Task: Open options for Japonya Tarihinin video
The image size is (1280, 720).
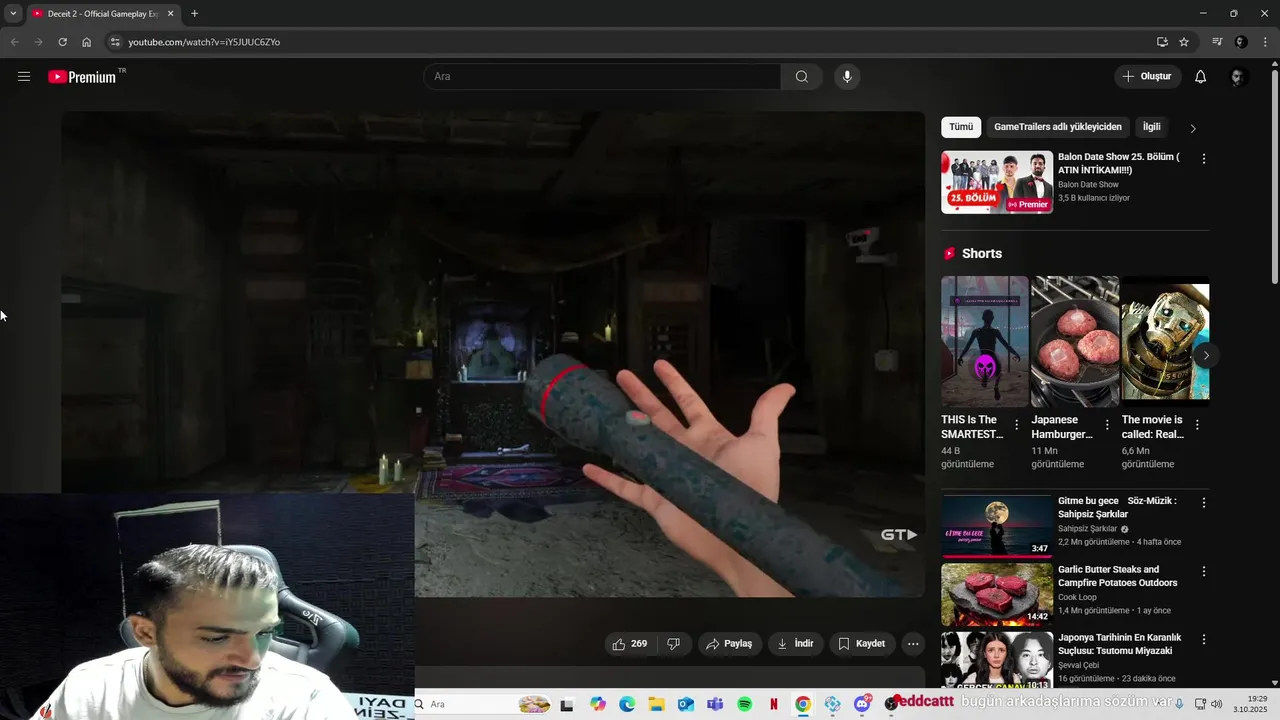Action: 1204,639
